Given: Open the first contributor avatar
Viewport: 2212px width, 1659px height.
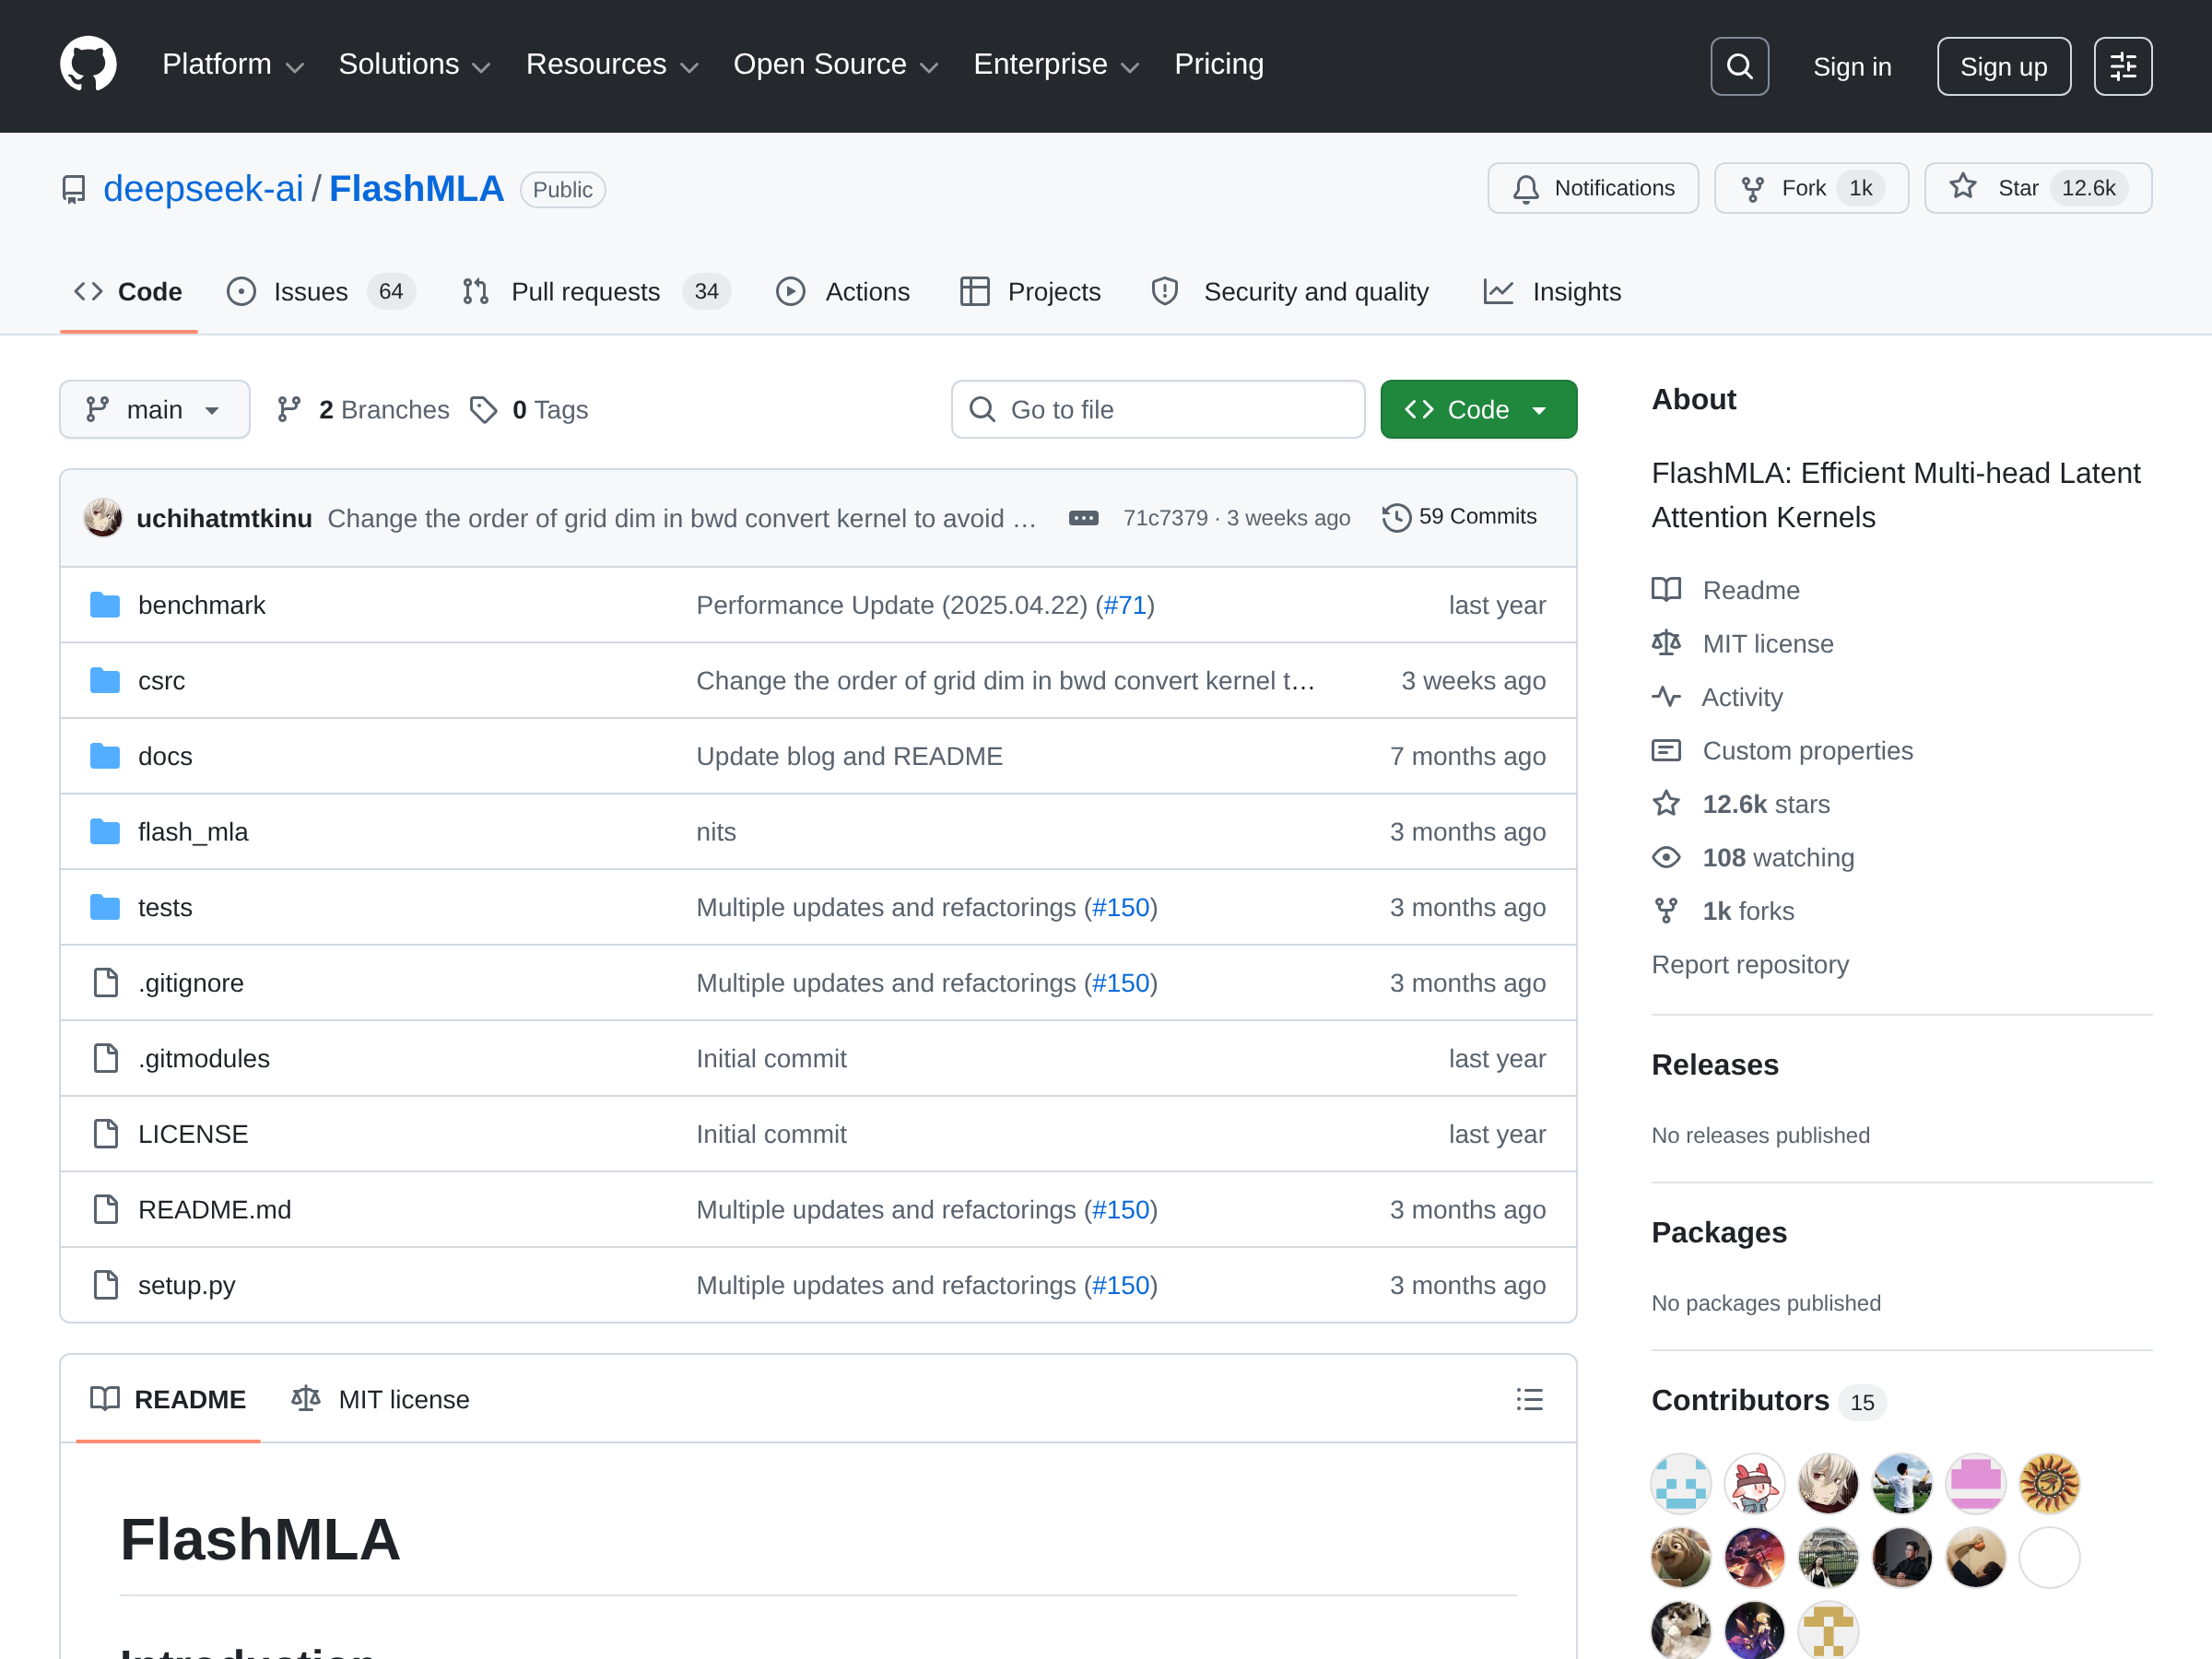Looking at the screenshot, I should pyautogui.click(x=1680, y=1482).
